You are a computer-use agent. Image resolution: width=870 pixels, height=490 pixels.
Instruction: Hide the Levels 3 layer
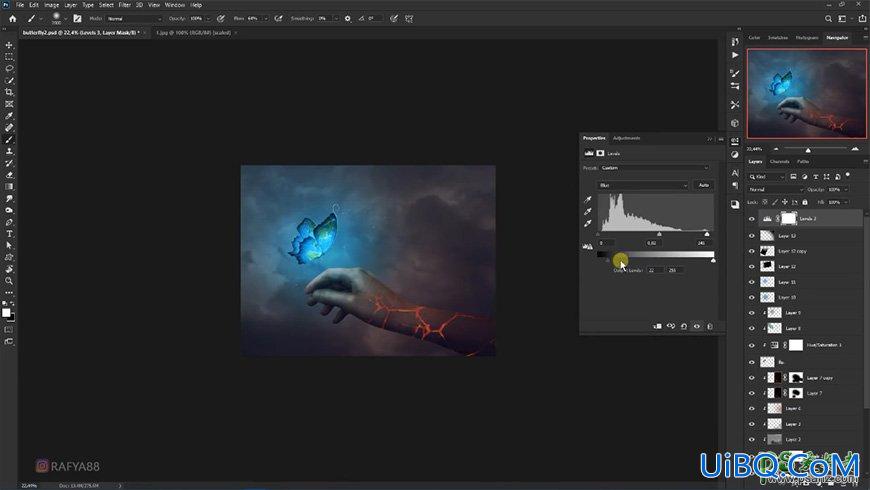click(752, 219)
